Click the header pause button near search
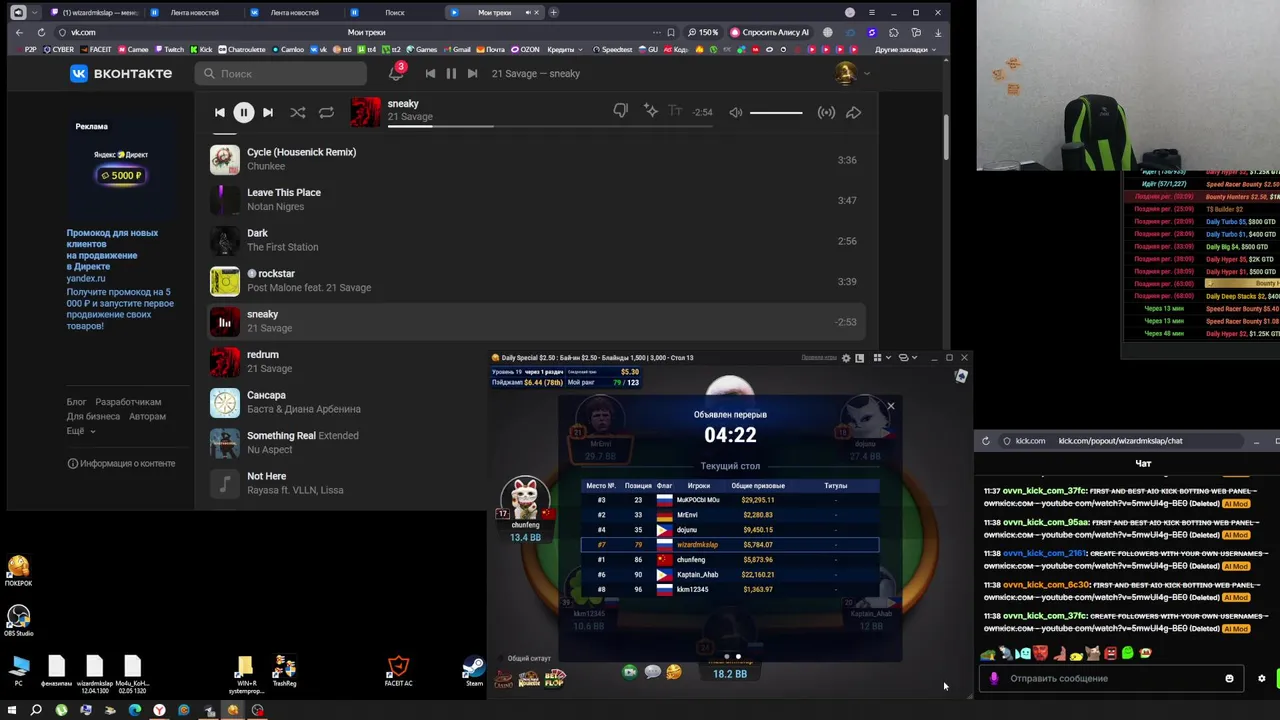The width and height of the screenshot is (1280, 720). (x=451, y=73)
